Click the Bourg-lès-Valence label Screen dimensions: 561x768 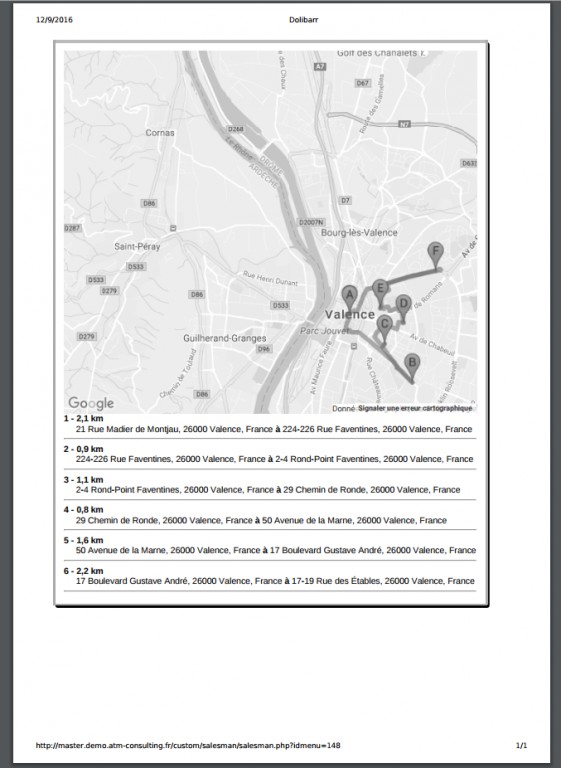click(x=359, y=233)
